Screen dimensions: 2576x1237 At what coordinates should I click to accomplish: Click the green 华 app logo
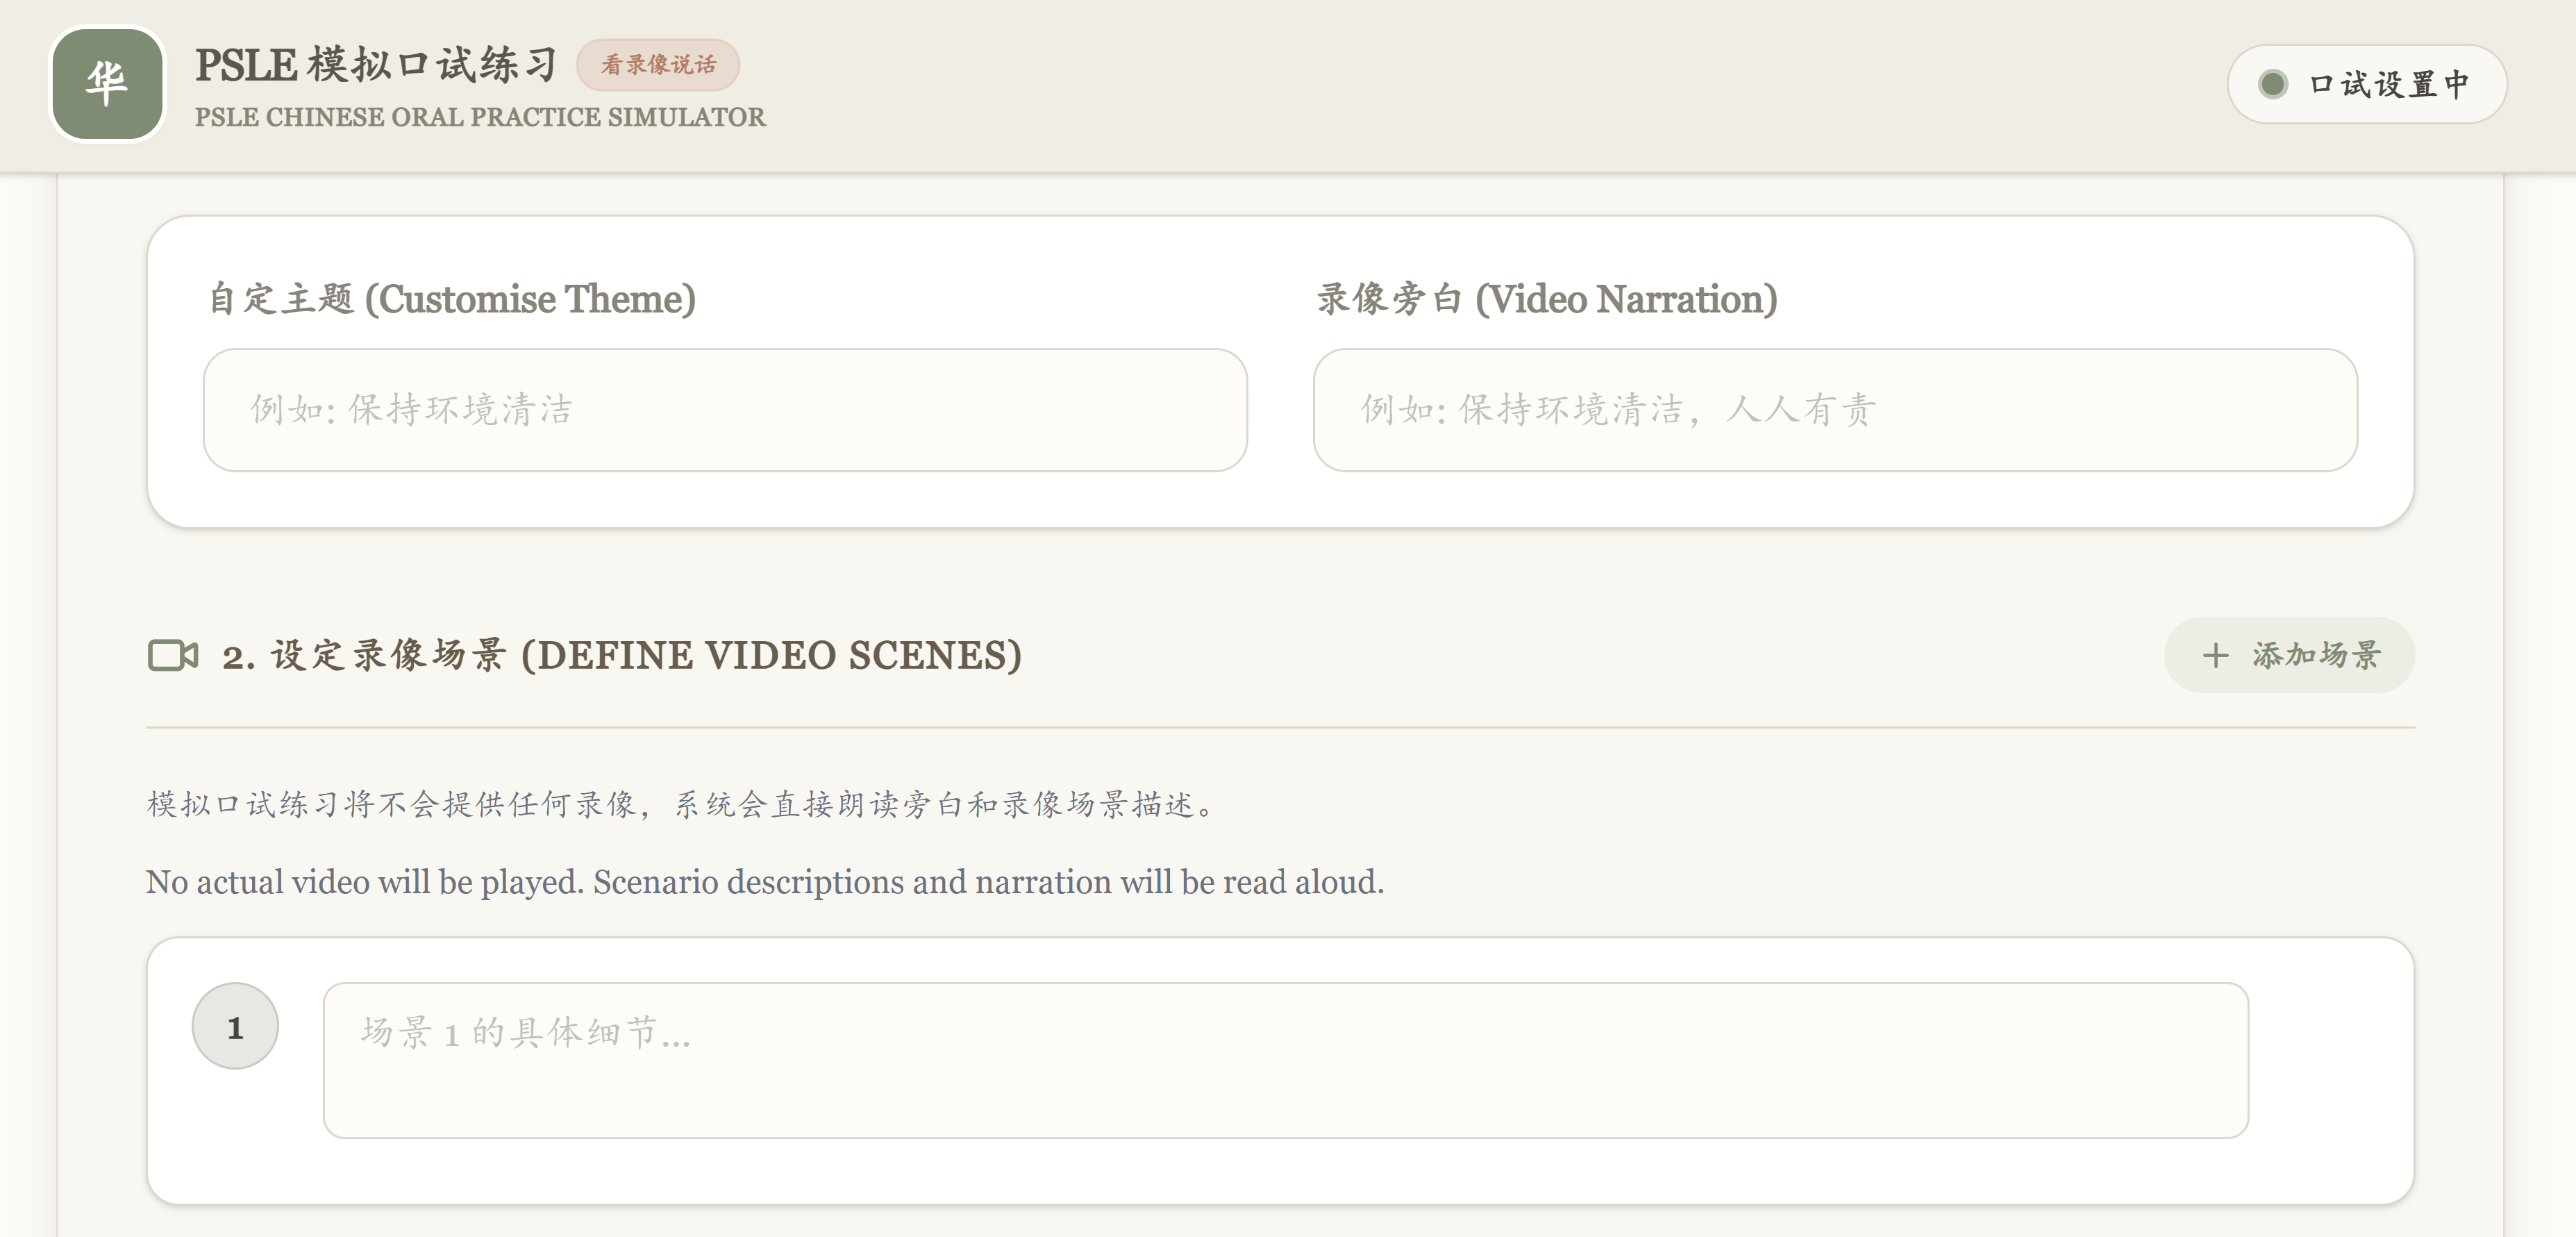coord(107,84)
